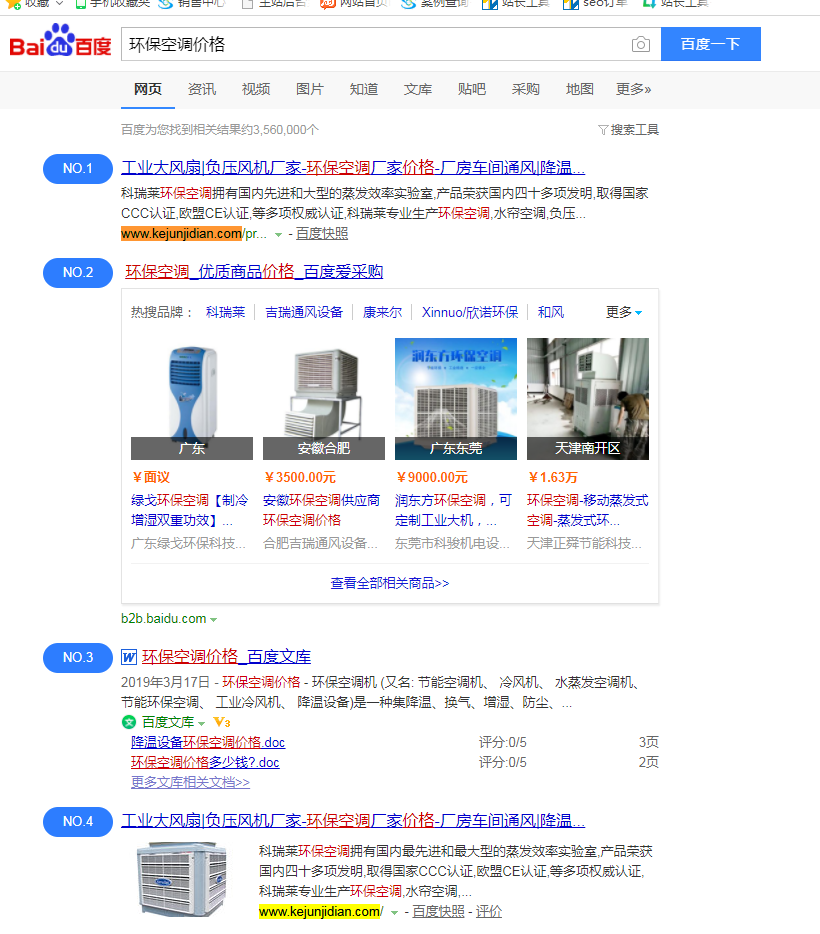Open document 降温设备环保空调价格.doc
Viewport: 820px width, 934px height.
point(208,742)
